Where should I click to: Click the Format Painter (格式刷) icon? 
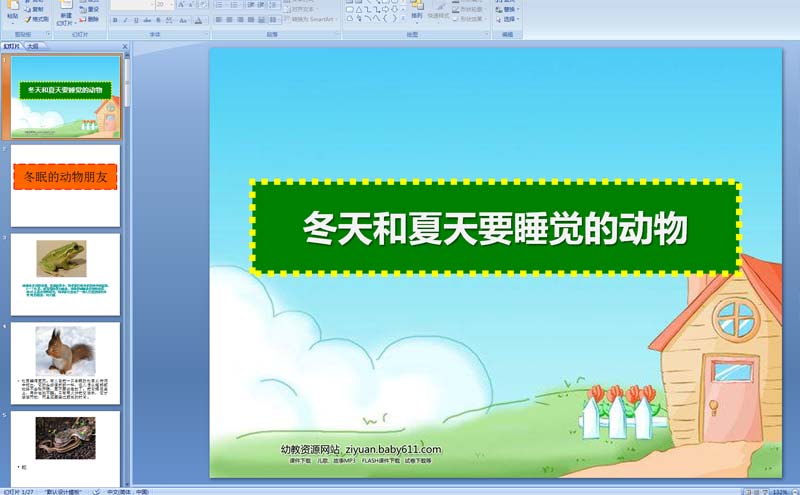37,18
